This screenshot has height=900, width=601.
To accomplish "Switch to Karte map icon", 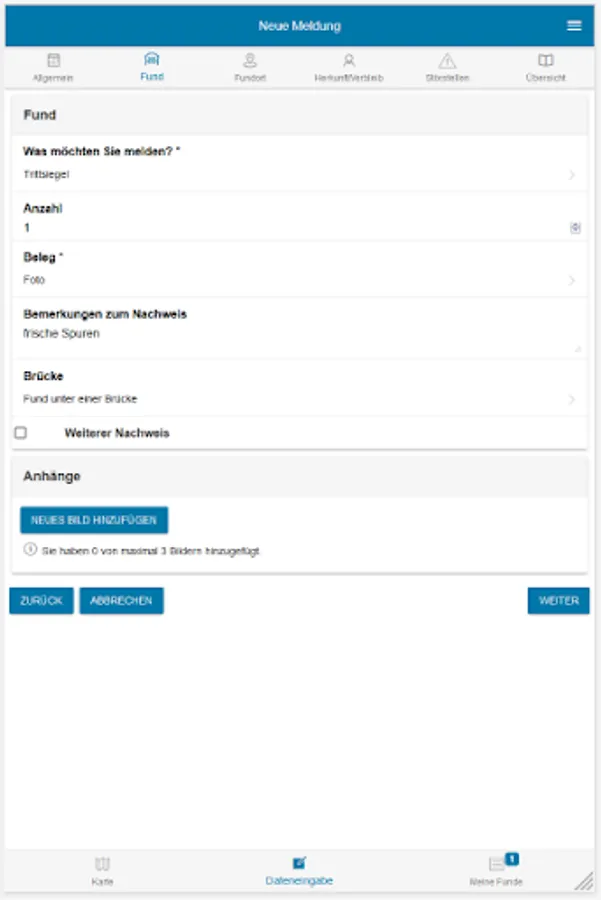I will point(102,863).
